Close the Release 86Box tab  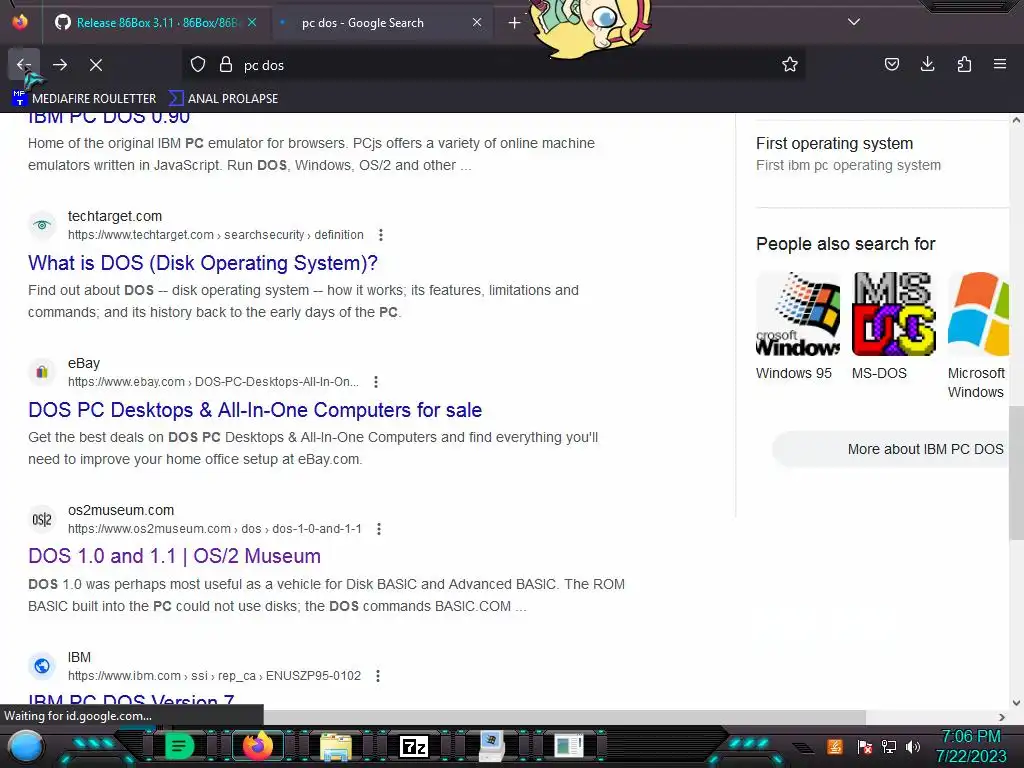pyautogui.click(x=252, y=22)
